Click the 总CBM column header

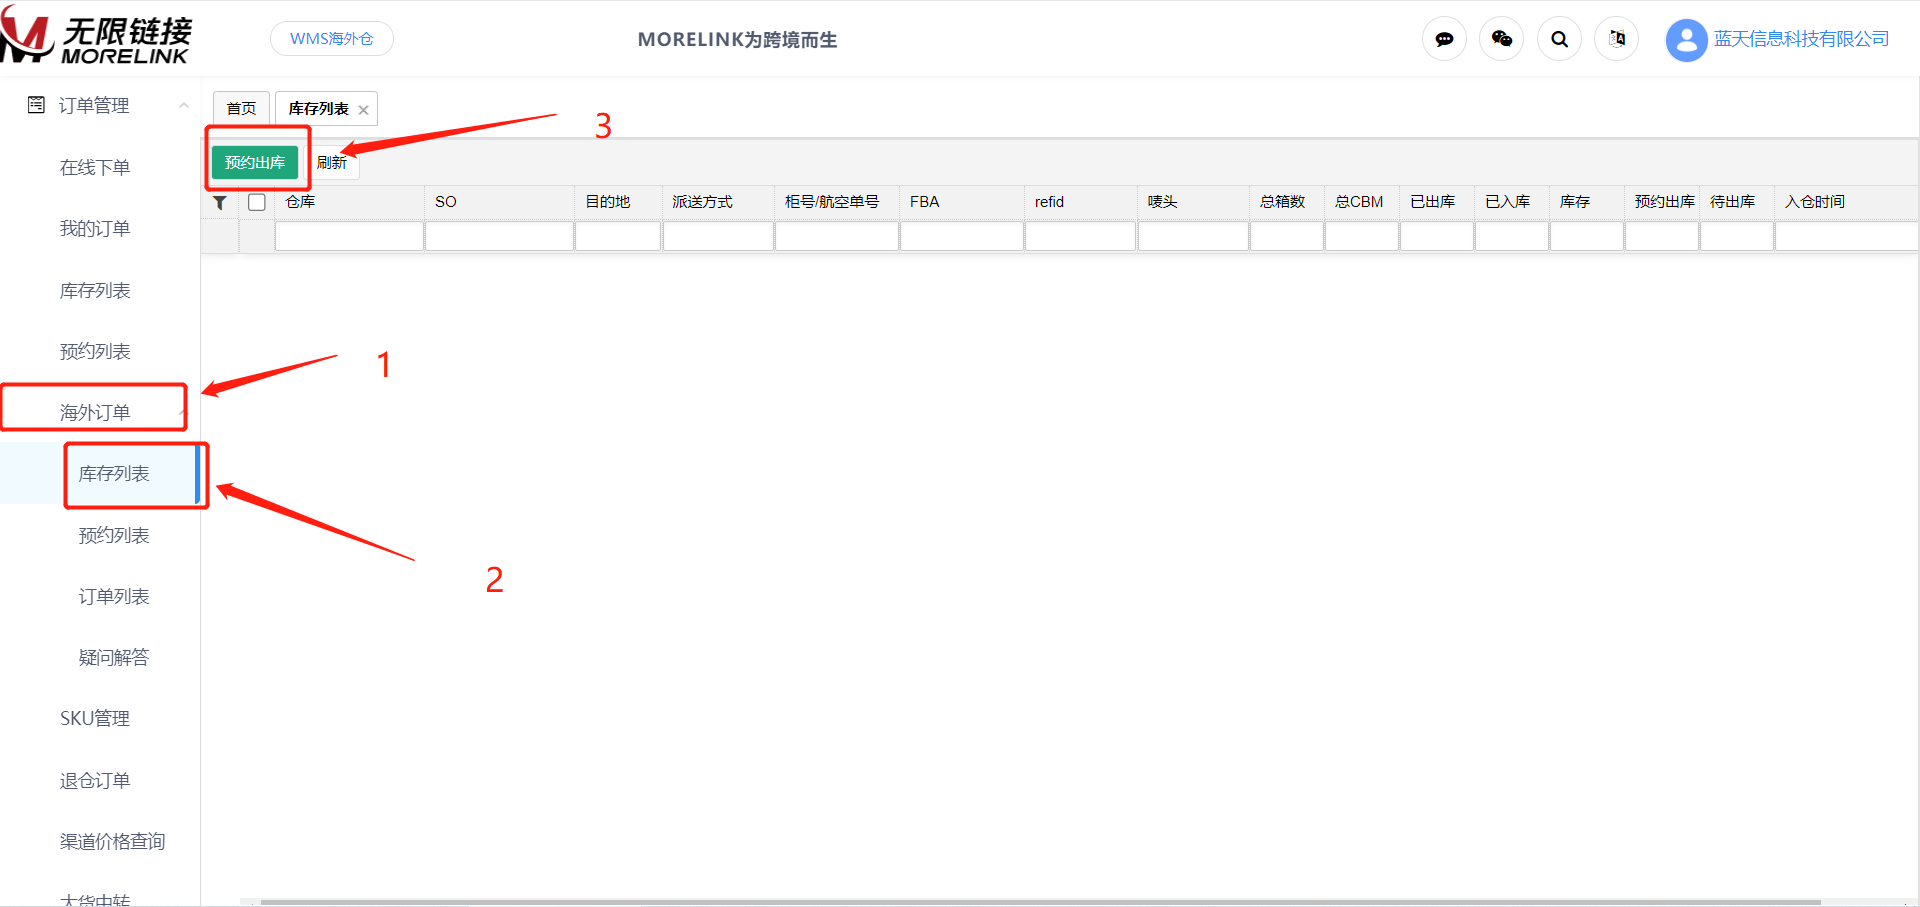tap(1360, 202)
